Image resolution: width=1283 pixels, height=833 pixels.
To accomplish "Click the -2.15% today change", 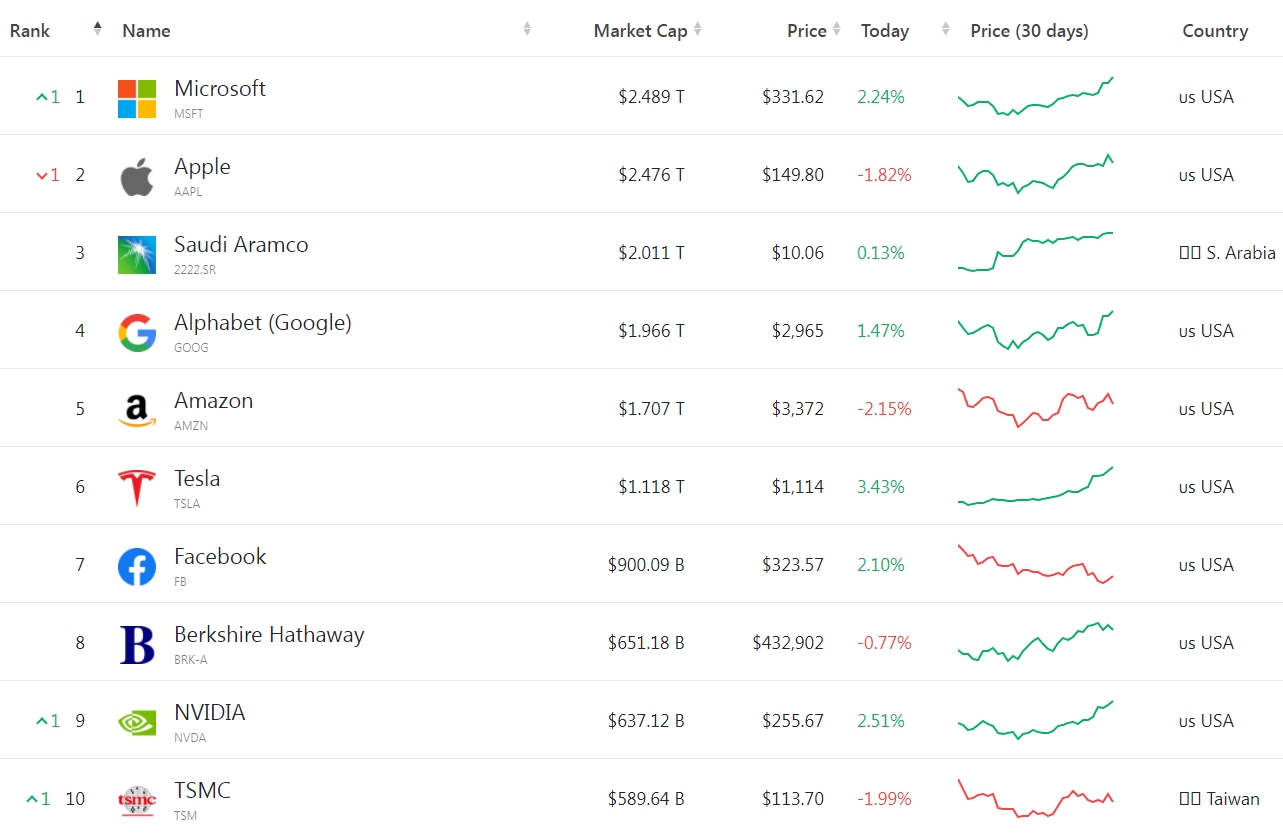I will pyautogui.click(x=884, y=409).
